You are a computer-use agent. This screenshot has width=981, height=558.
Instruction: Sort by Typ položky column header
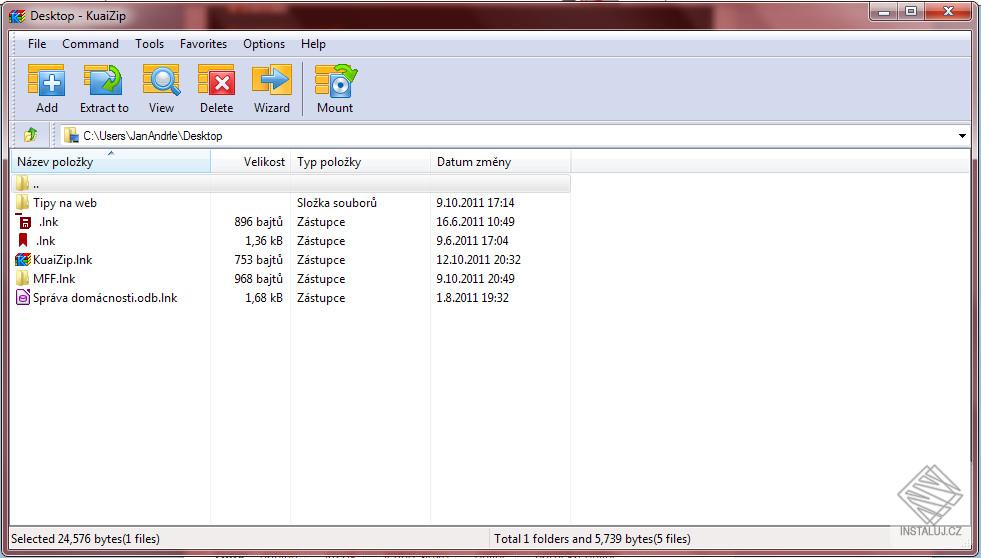click(360, 161)
